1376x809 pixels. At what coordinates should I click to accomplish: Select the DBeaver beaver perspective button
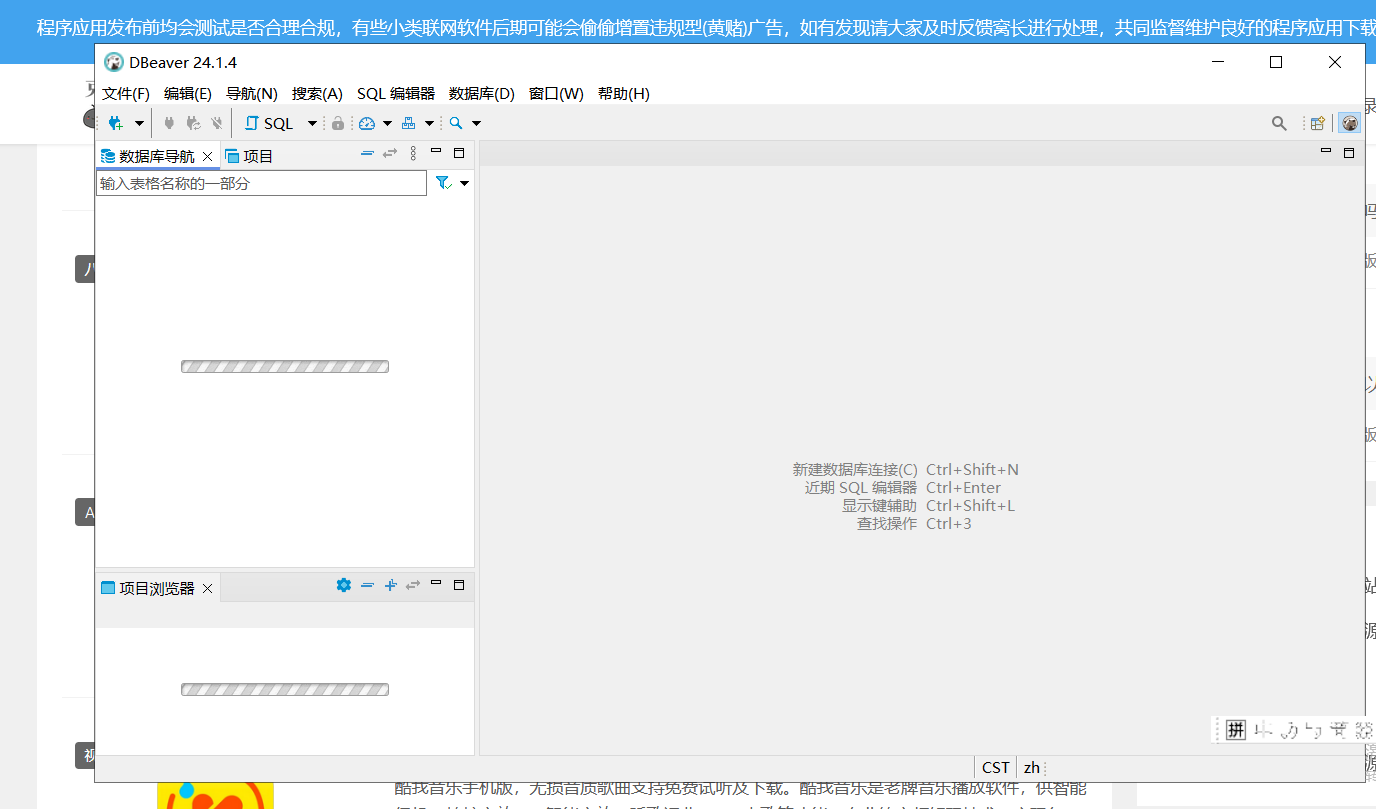[1350, 123]
